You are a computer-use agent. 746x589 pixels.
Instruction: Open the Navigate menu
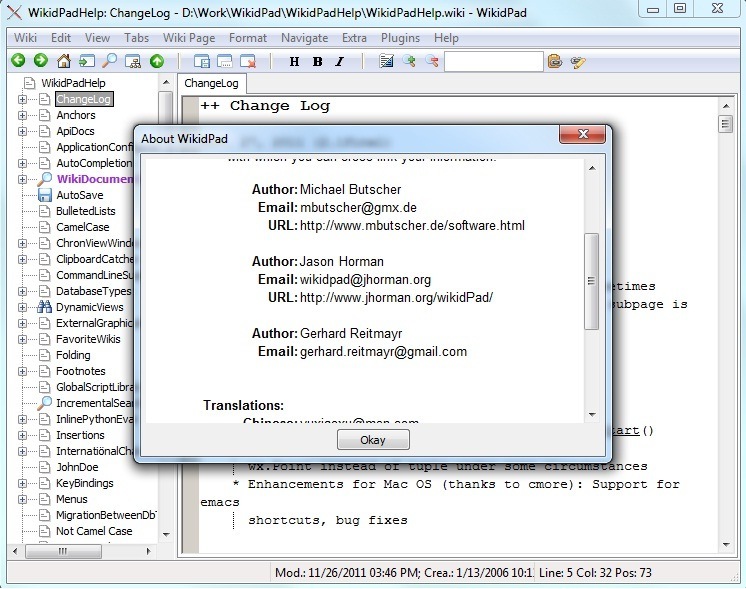coord(304,38)
